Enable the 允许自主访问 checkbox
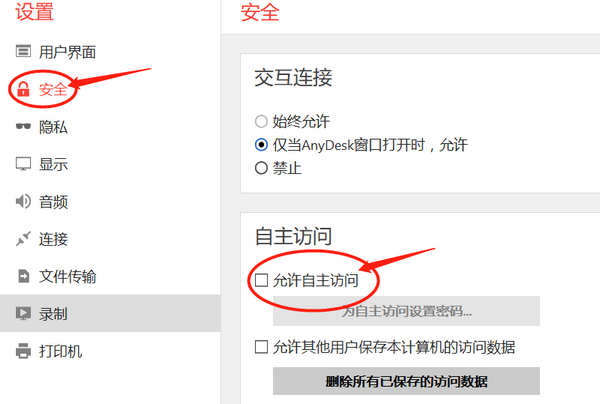 [x=261, y=280]
